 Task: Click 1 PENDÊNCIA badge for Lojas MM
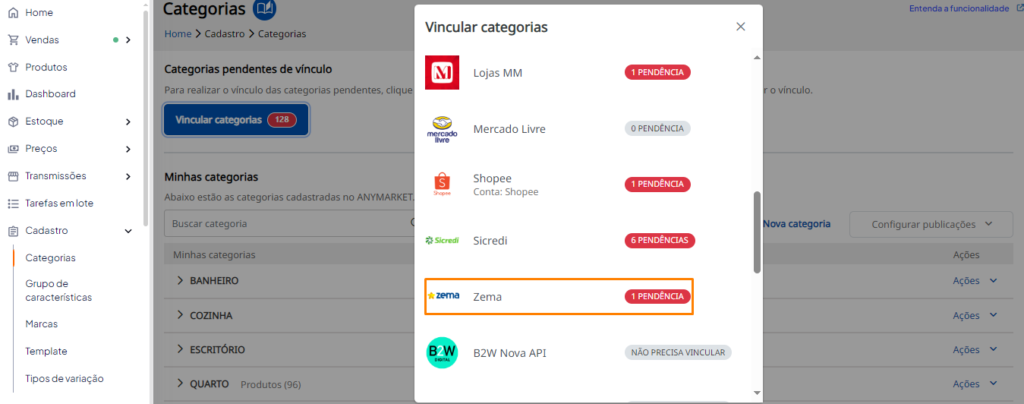[x=657, y=72]
